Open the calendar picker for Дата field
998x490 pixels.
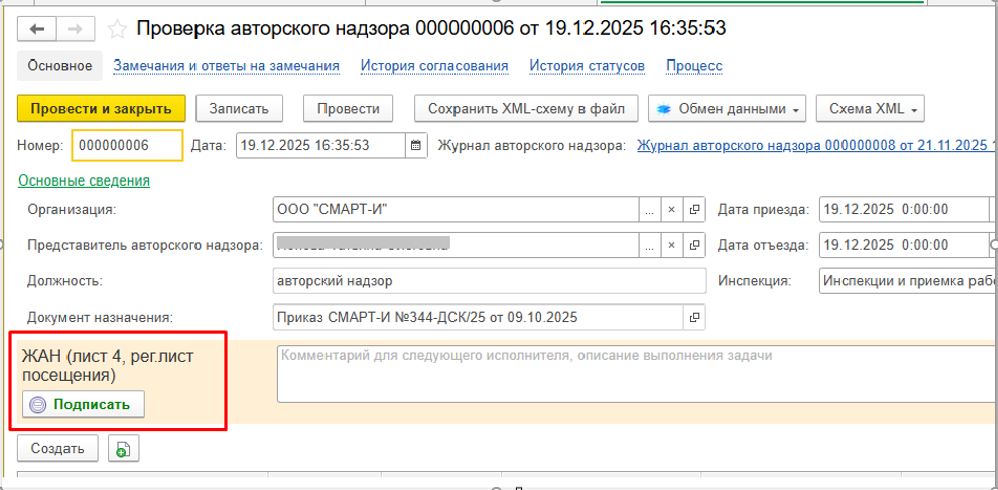click(415, 145)
